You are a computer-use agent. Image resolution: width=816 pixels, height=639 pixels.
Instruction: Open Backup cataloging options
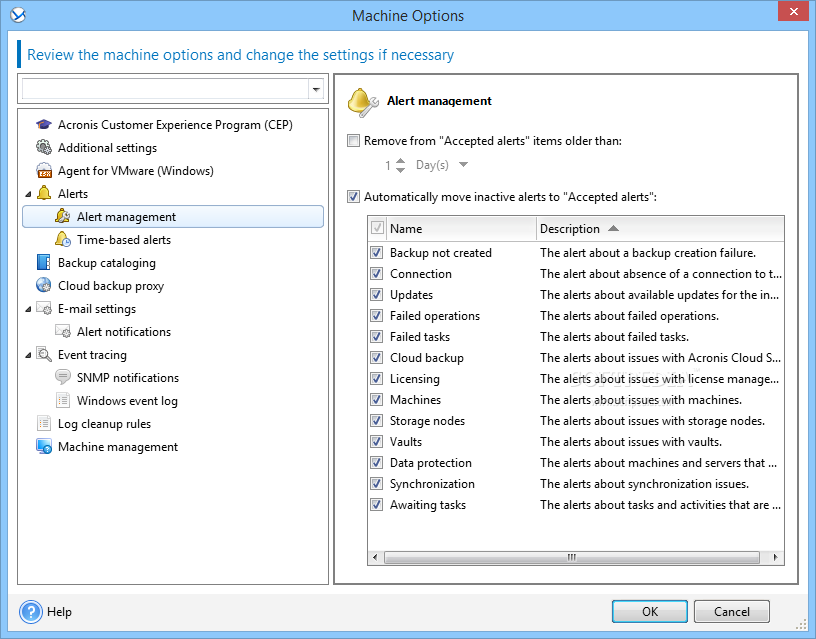click(107, 262)
